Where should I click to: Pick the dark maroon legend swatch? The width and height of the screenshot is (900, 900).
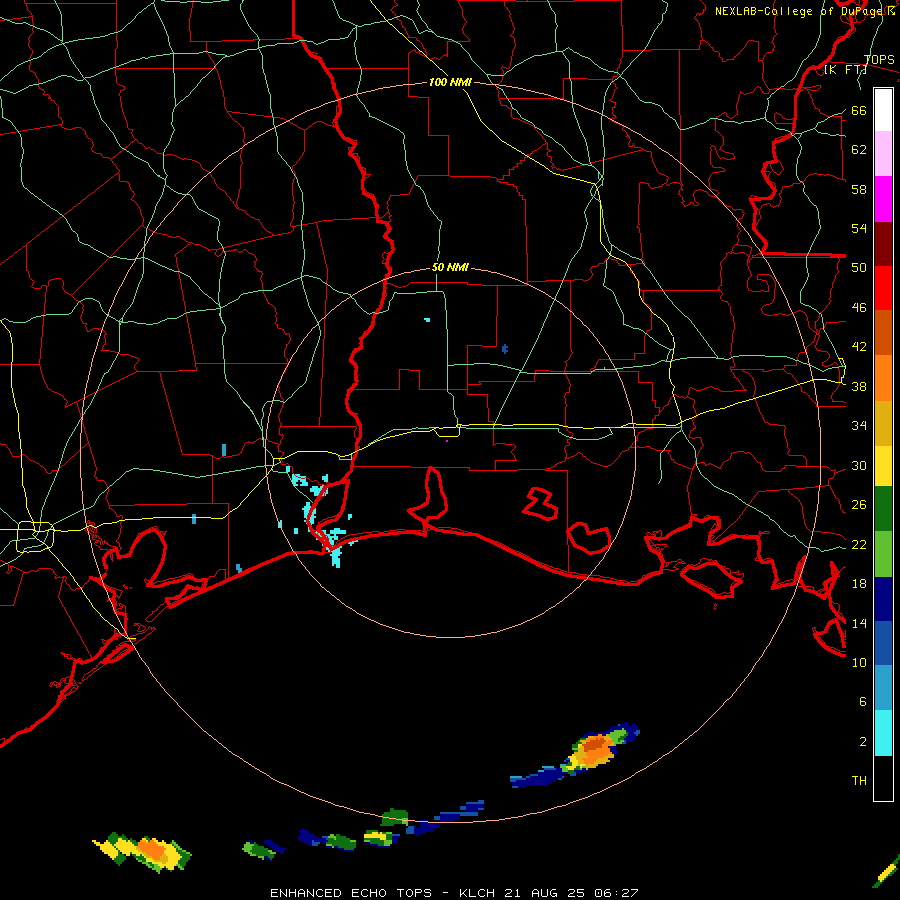(883, 243)
